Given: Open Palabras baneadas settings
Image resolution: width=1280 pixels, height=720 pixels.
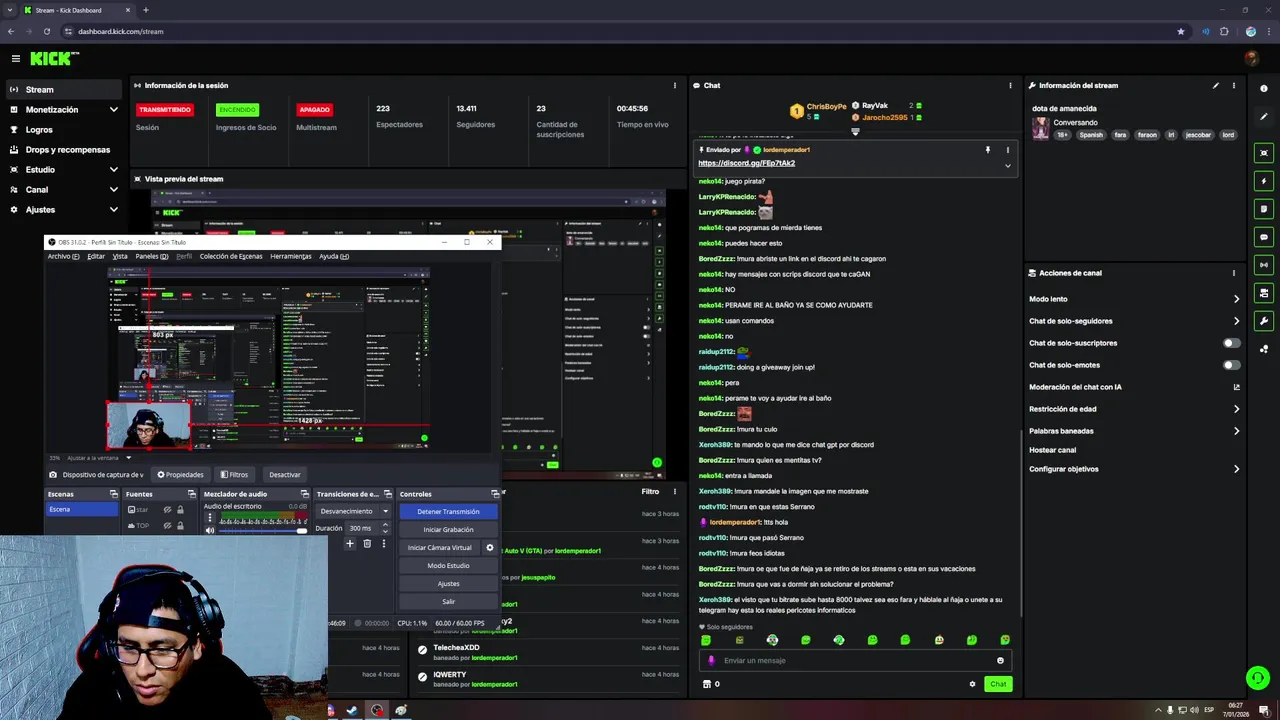Looking at the screenshot, I should 1236,431.
